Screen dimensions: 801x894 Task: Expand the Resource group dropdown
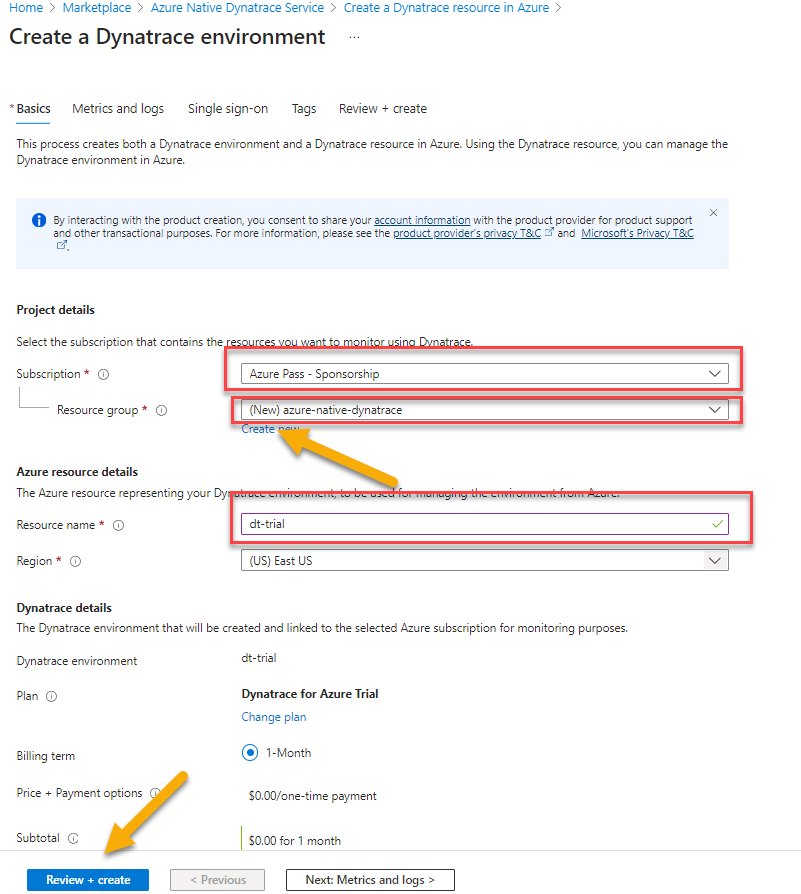tap(484, 410)
